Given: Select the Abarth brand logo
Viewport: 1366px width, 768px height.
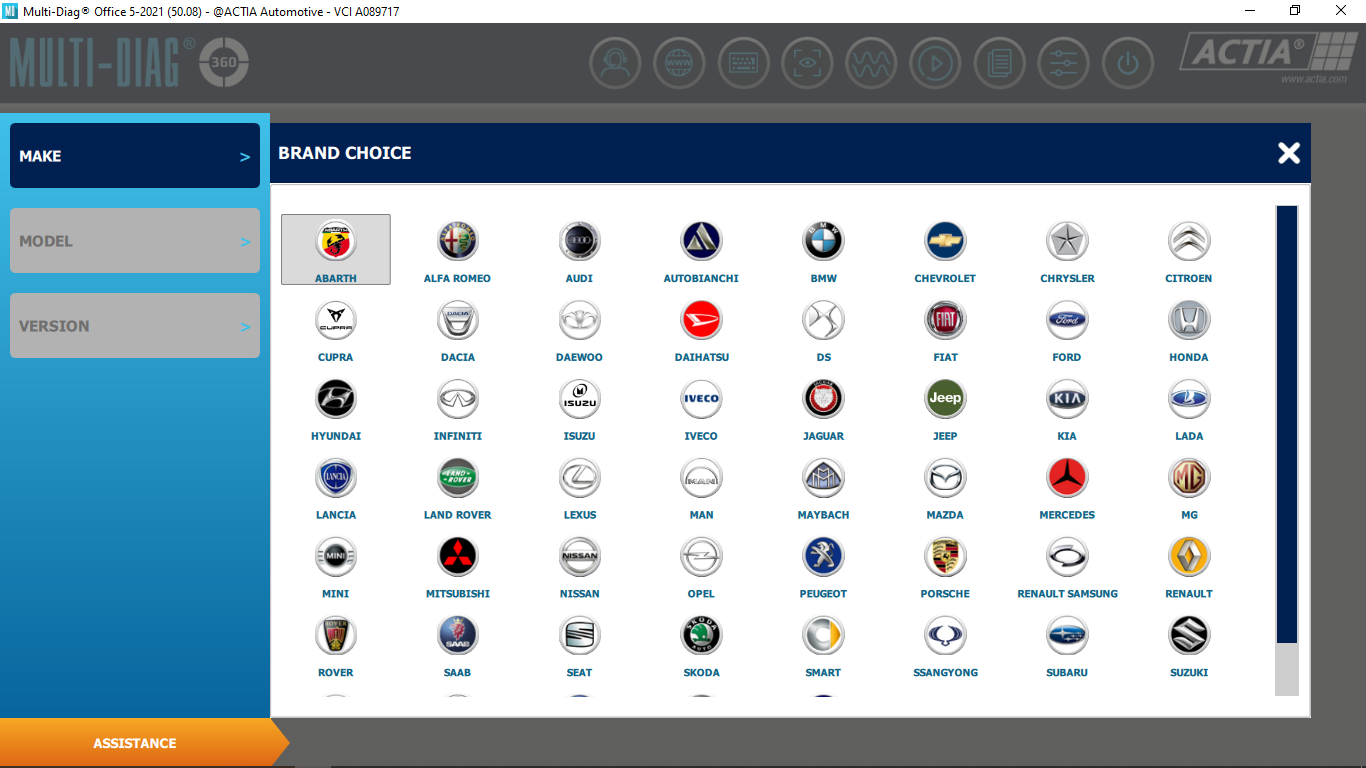Looking at the screenshot, I should tap(336, 241).
